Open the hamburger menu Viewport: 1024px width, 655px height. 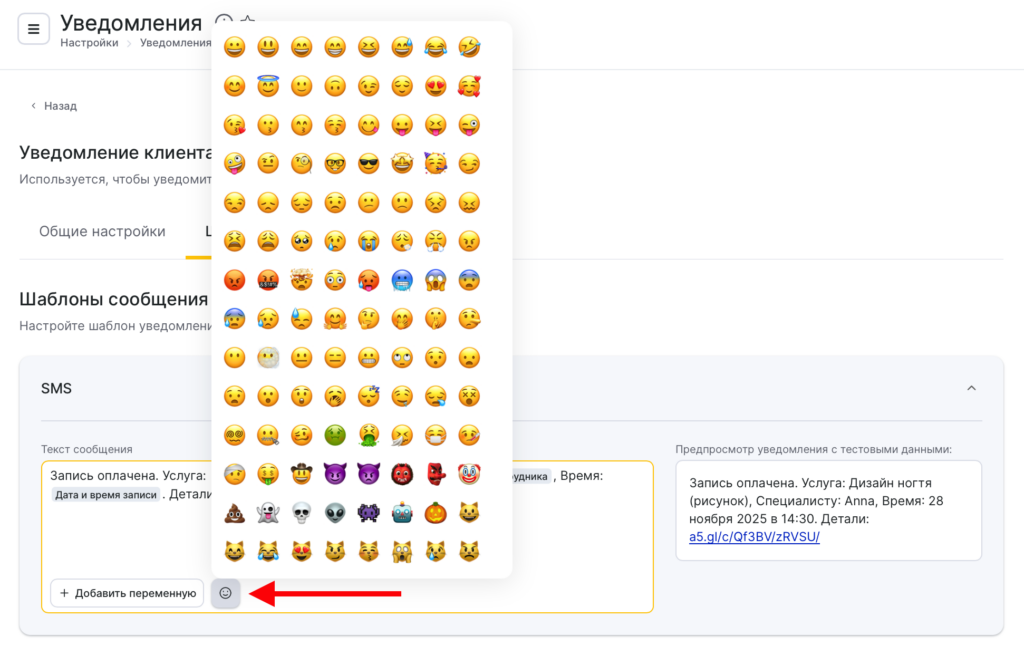pos(33,29)
